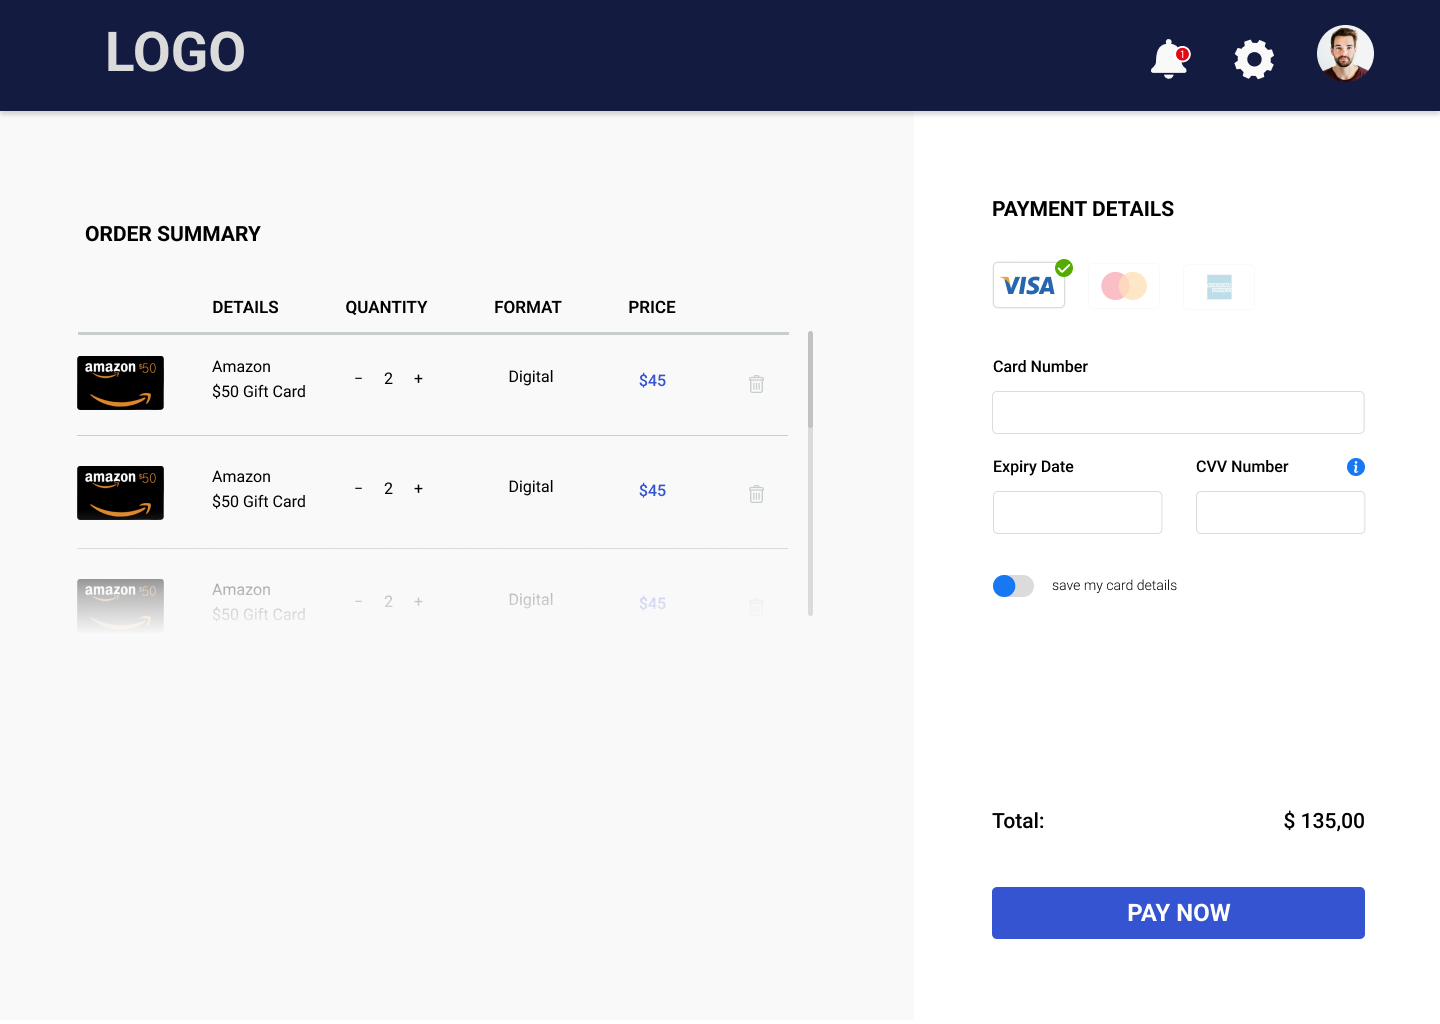Viewport: 1440px width, 1024px height.
Task: Click the order summary list scrollbar
Action: click(810, 380)
